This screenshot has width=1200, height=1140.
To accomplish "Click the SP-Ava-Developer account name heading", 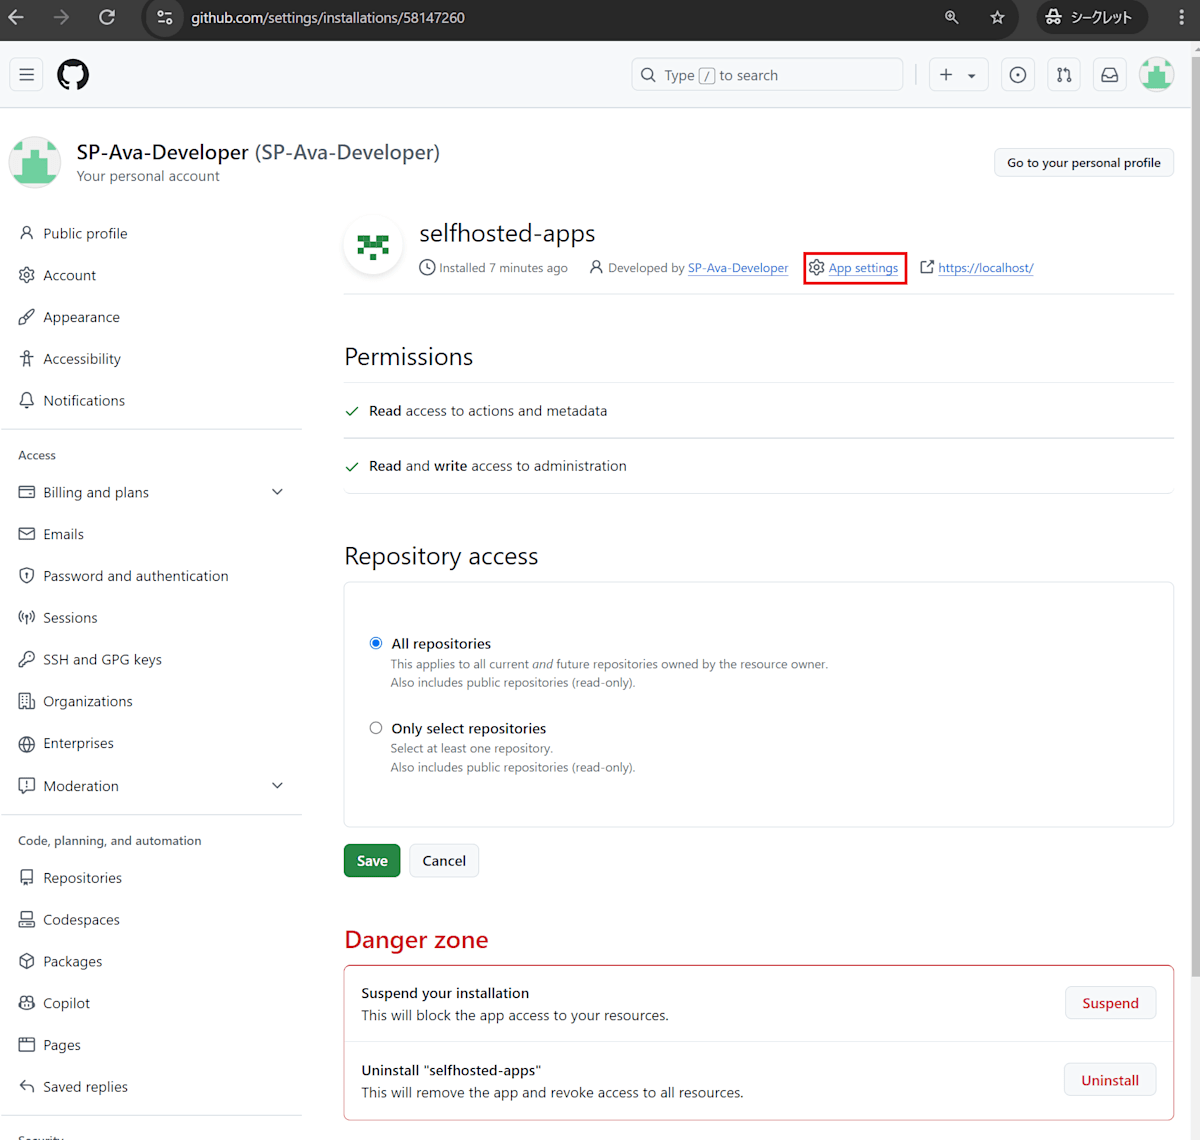I will pyautogui.click(x=258, y=152).
